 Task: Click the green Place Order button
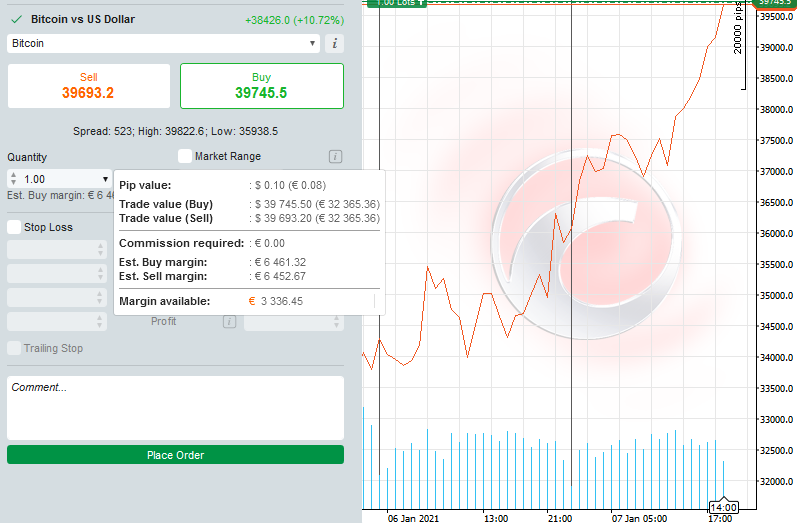pos(175,455)
